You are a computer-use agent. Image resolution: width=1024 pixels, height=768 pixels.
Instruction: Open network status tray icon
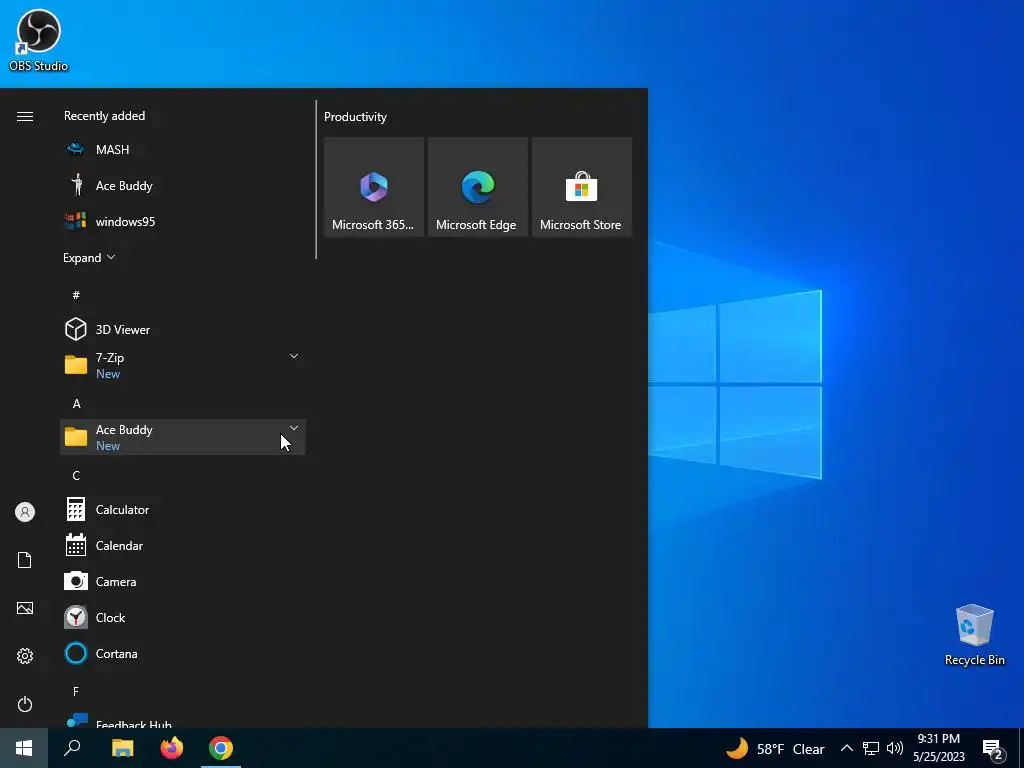[871, 748]
